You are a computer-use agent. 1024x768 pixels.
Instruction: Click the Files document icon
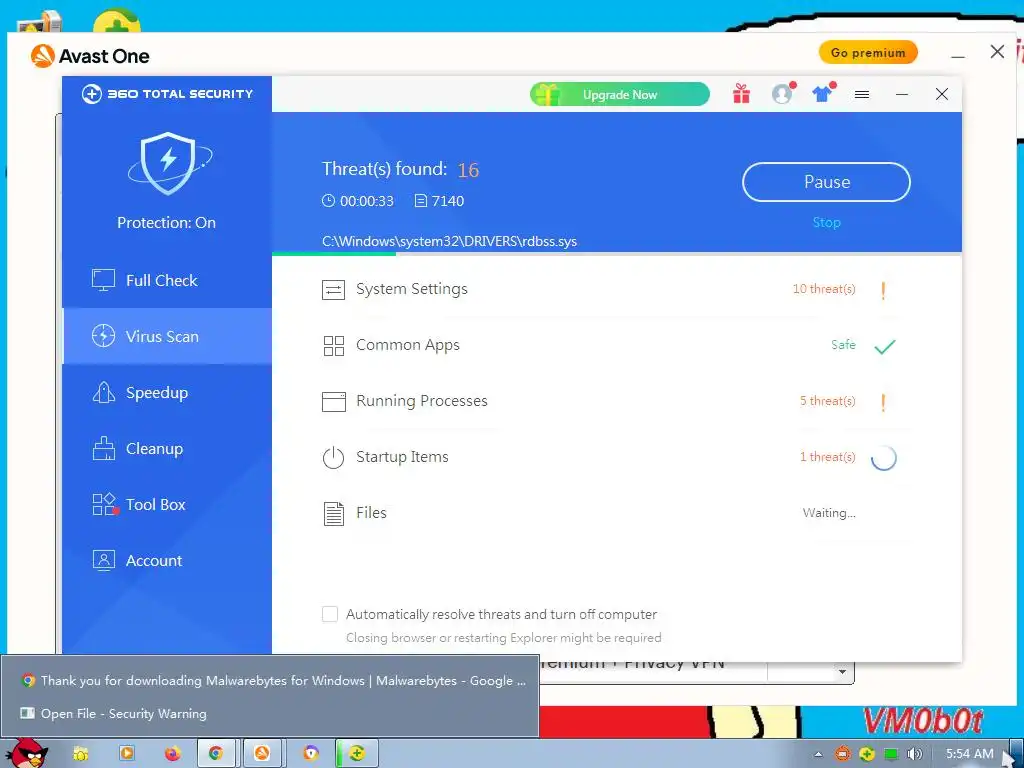pyautogui.click(x=333, y=513)
